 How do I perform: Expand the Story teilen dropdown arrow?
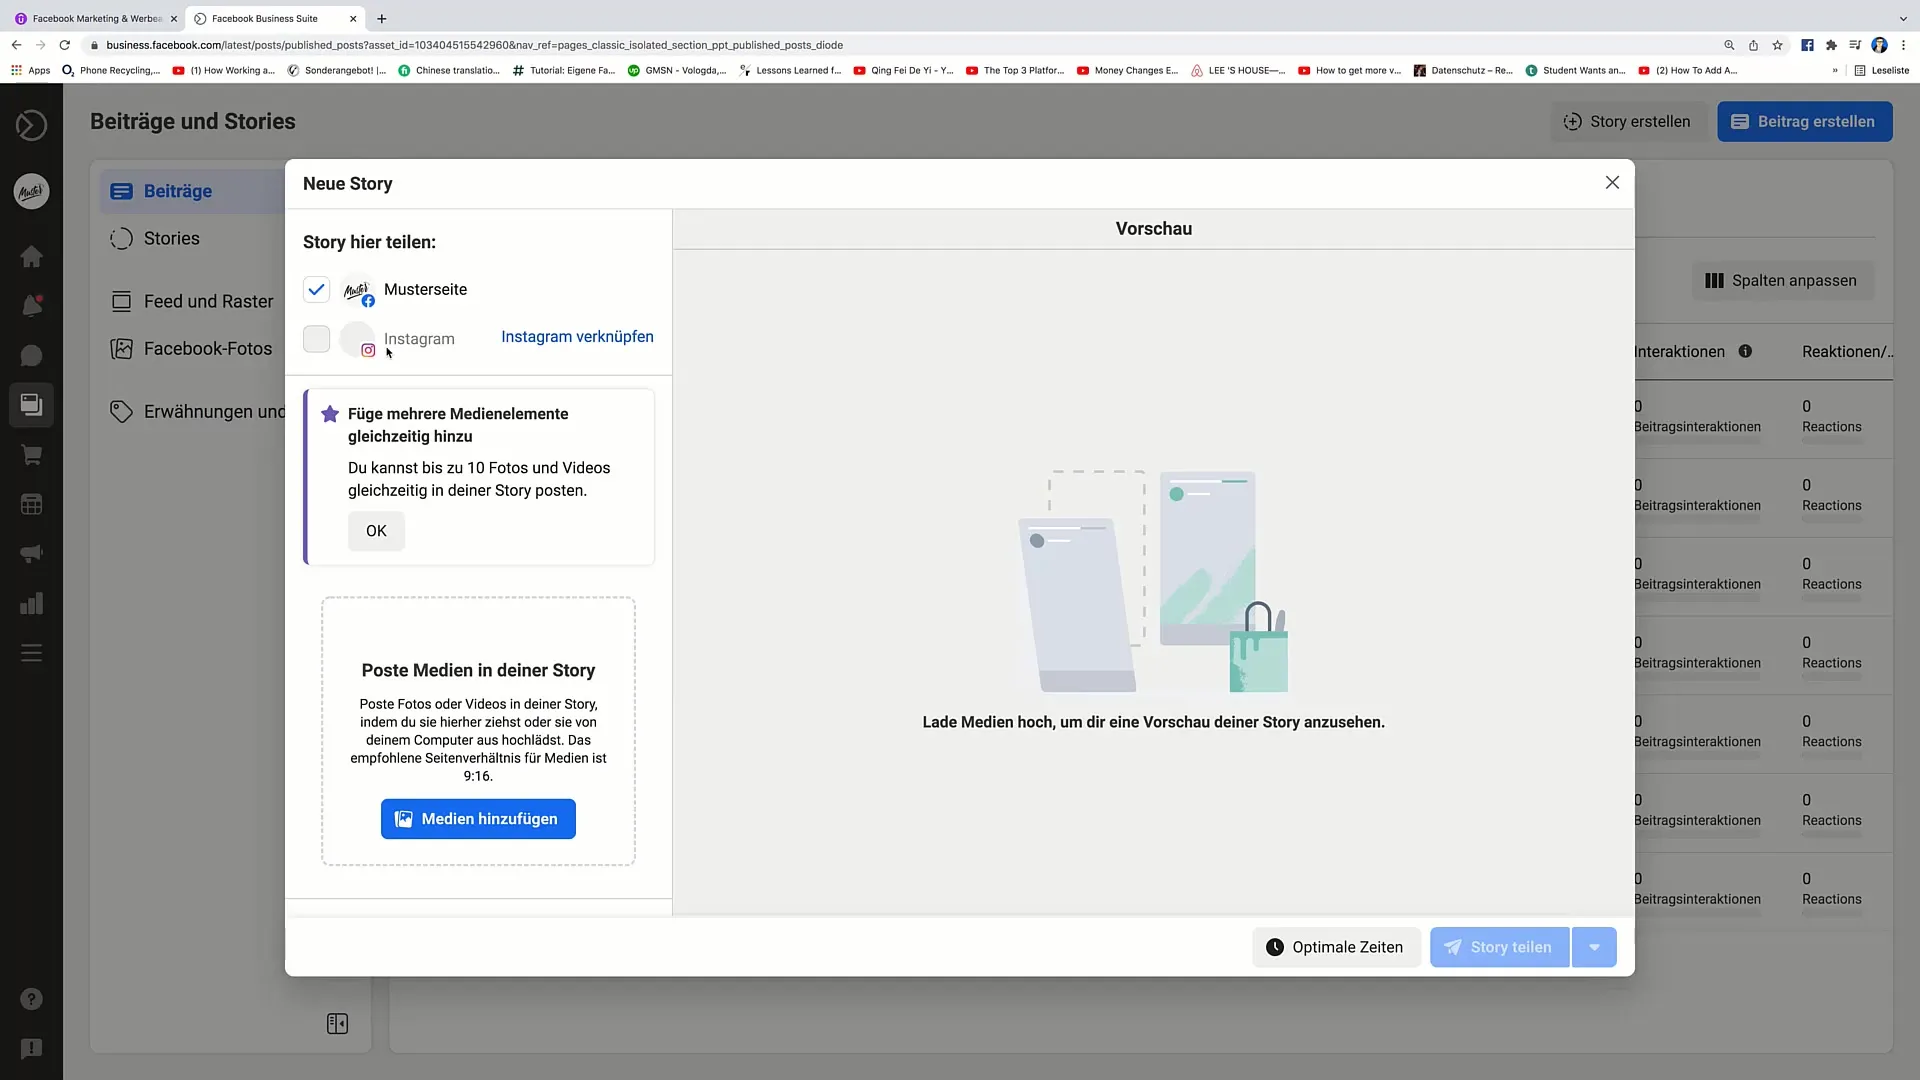click(1594, 947)
